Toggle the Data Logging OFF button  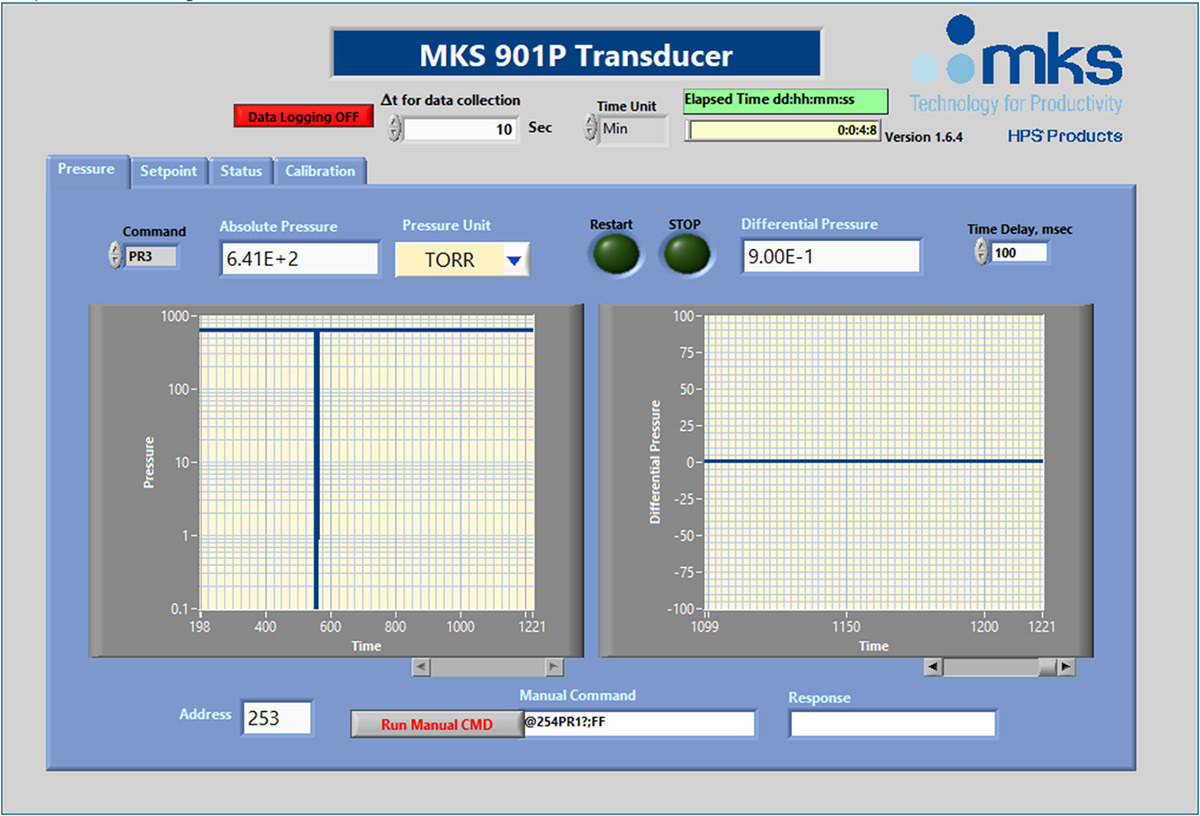(x=303, y=116)
